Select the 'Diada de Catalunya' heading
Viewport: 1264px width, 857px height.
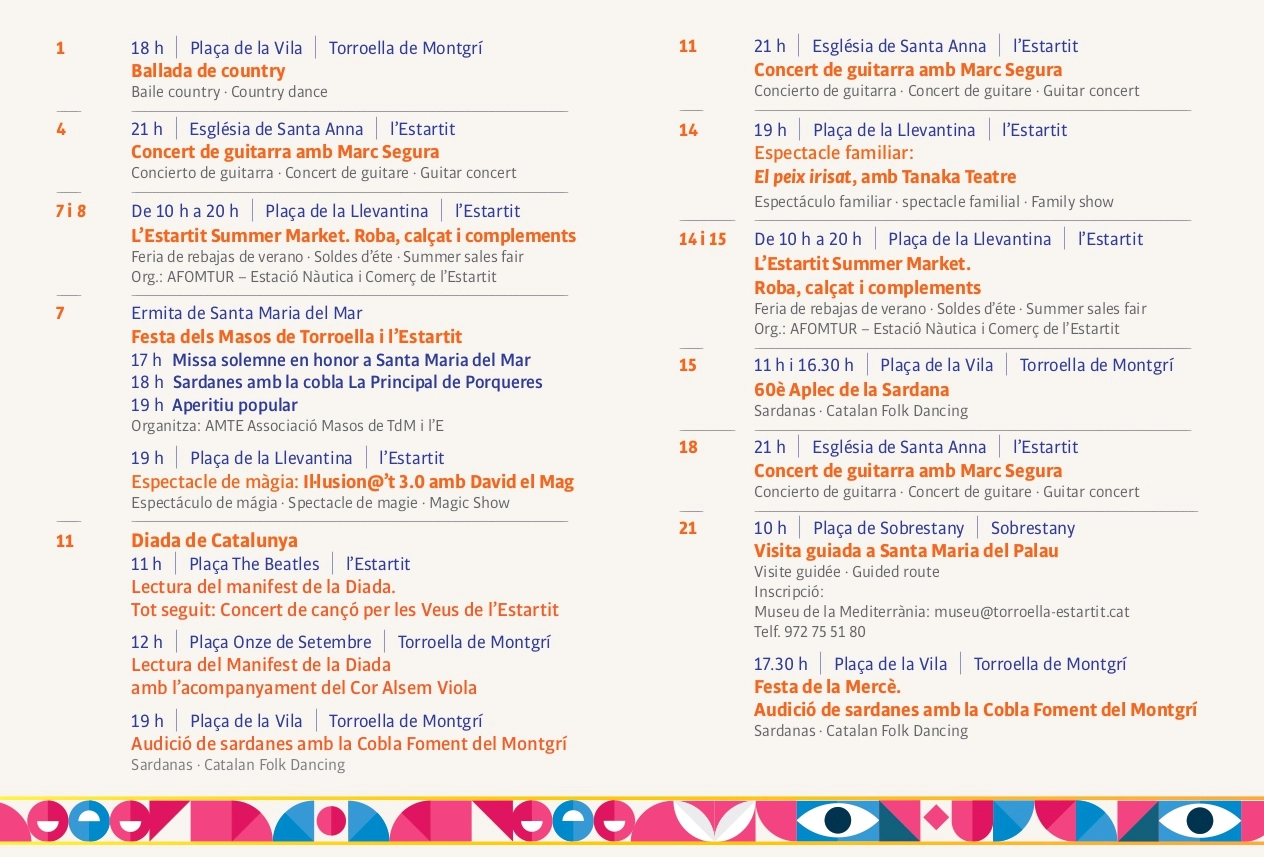(214, 541)
